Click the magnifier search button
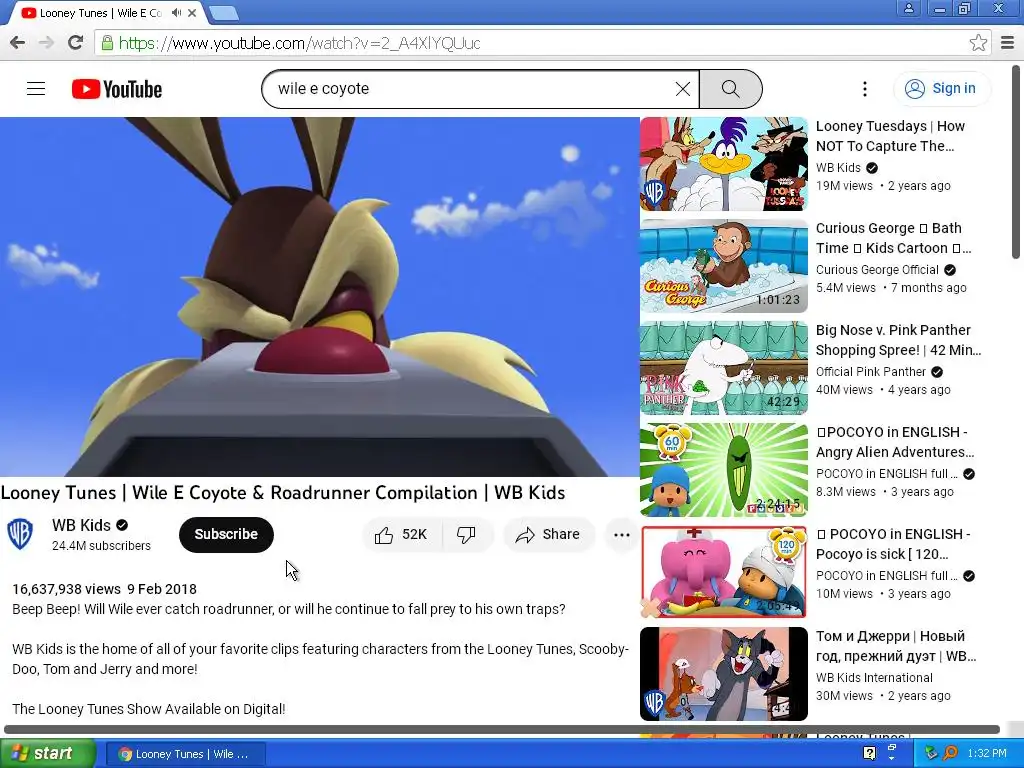Screen dimensions: 1024x768 [x=731, y=89]
